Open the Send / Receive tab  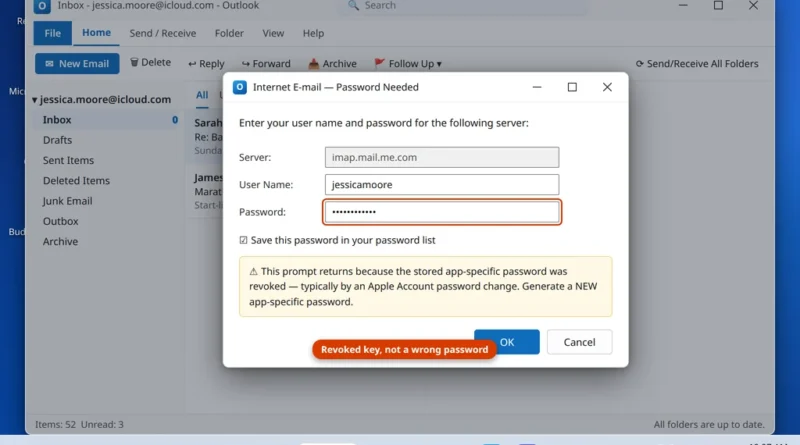pyautogui.click(x=163, y=33)
